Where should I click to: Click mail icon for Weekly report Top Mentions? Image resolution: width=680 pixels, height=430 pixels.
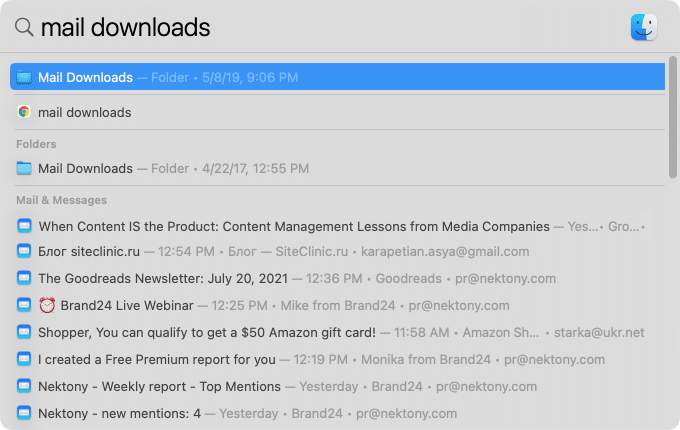24,386
